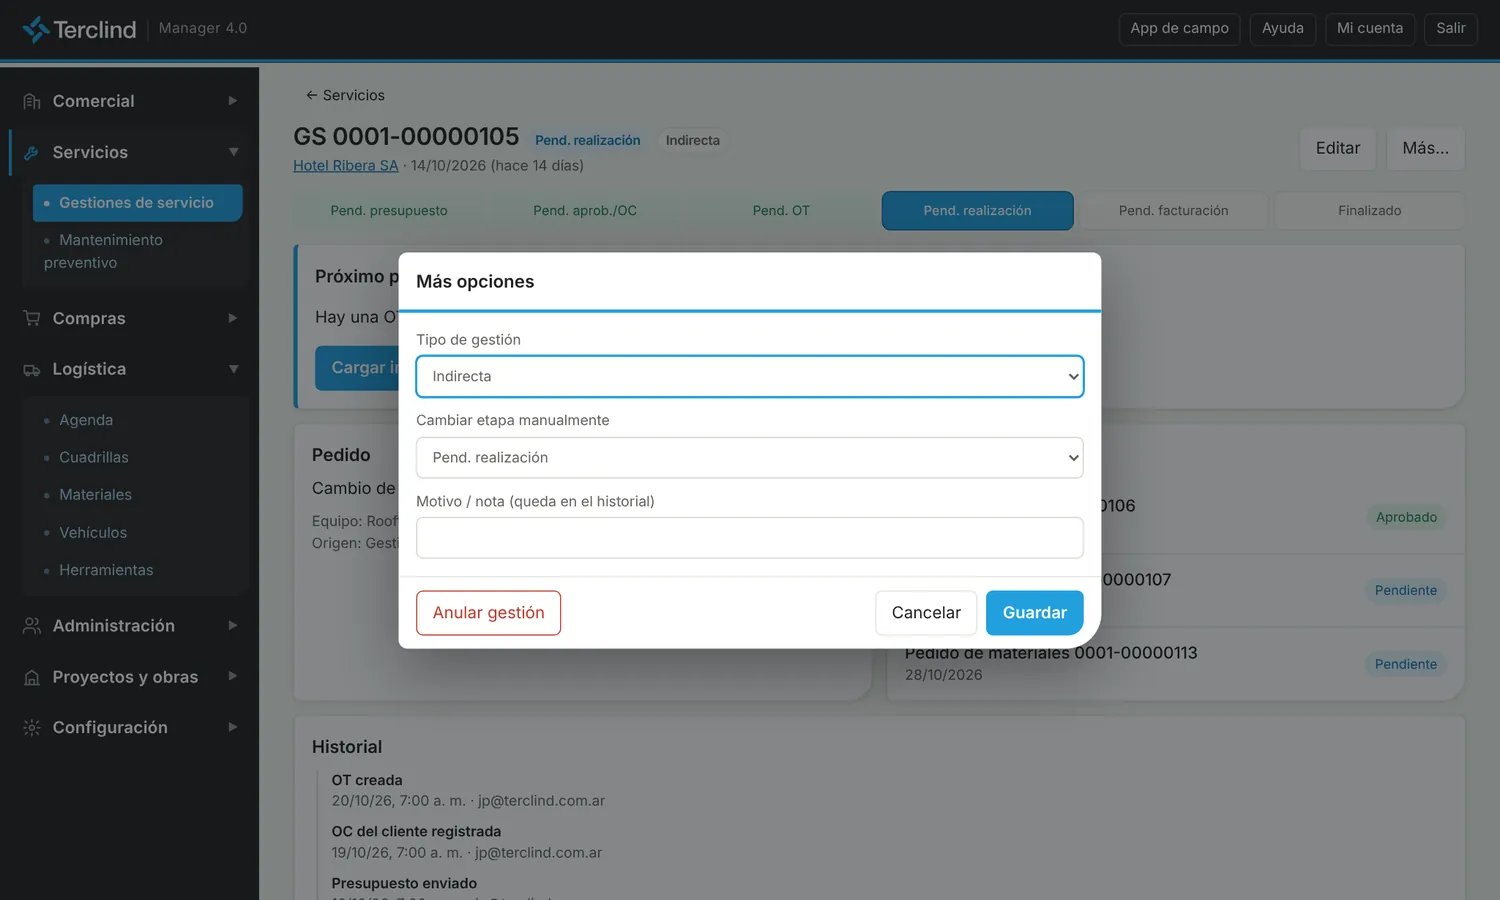Open Mi cuenta

click(x=1370, y=29)
